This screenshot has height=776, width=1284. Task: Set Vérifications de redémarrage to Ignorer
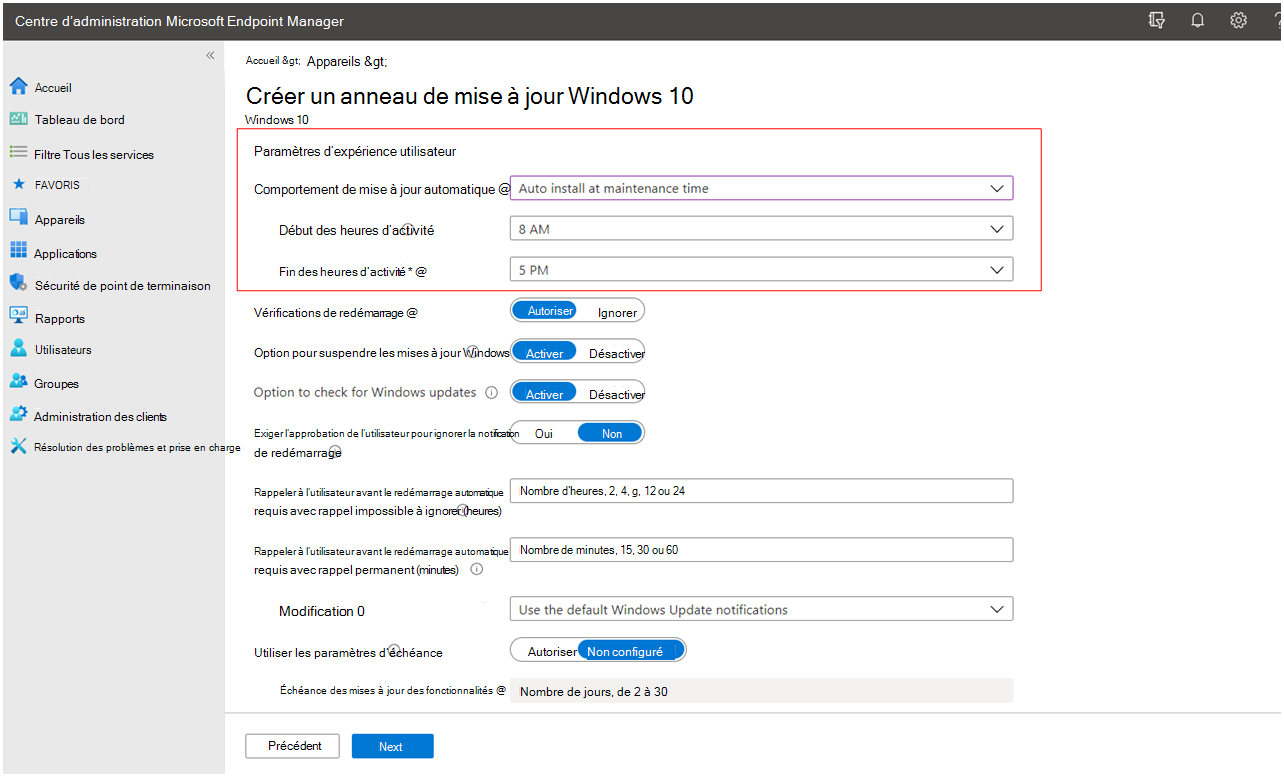pos(617,312)
